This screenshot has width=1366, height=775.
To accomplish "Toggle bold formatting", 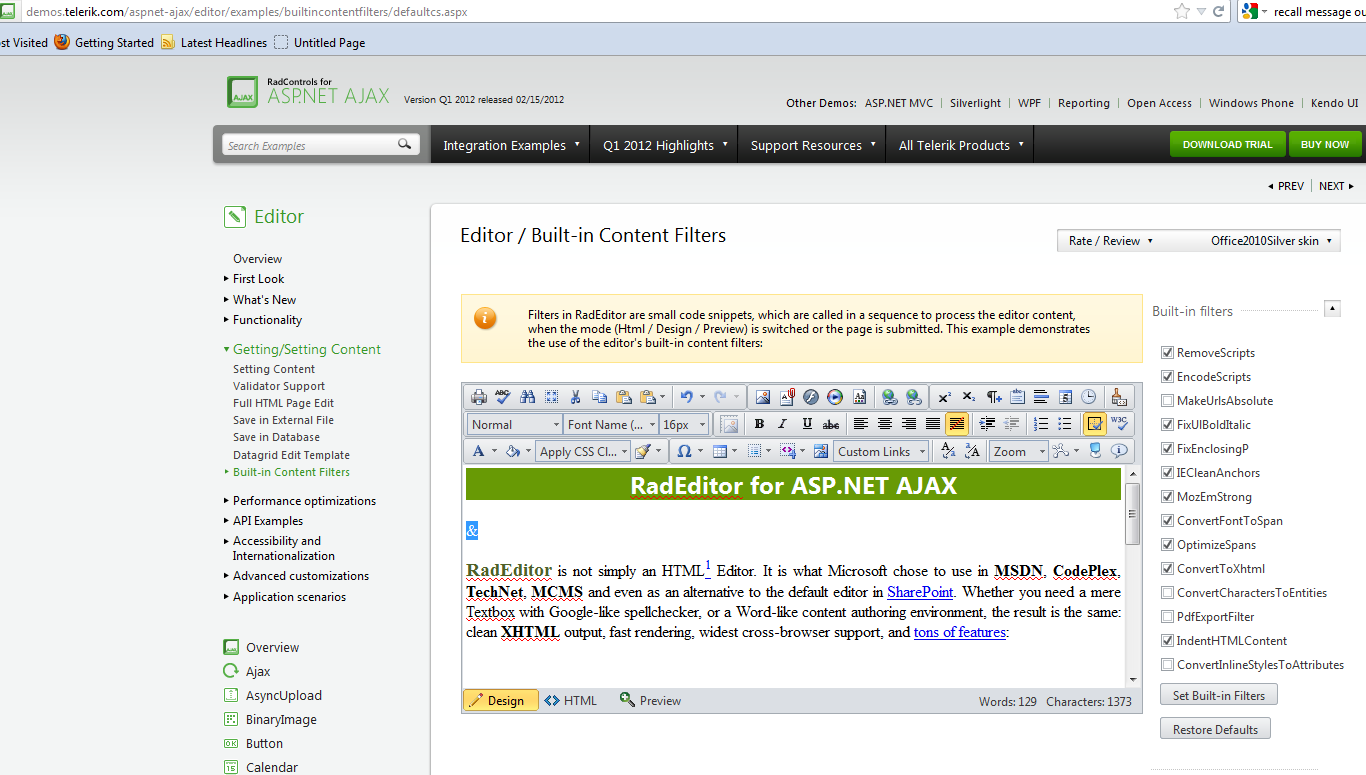I will [759, 424].
